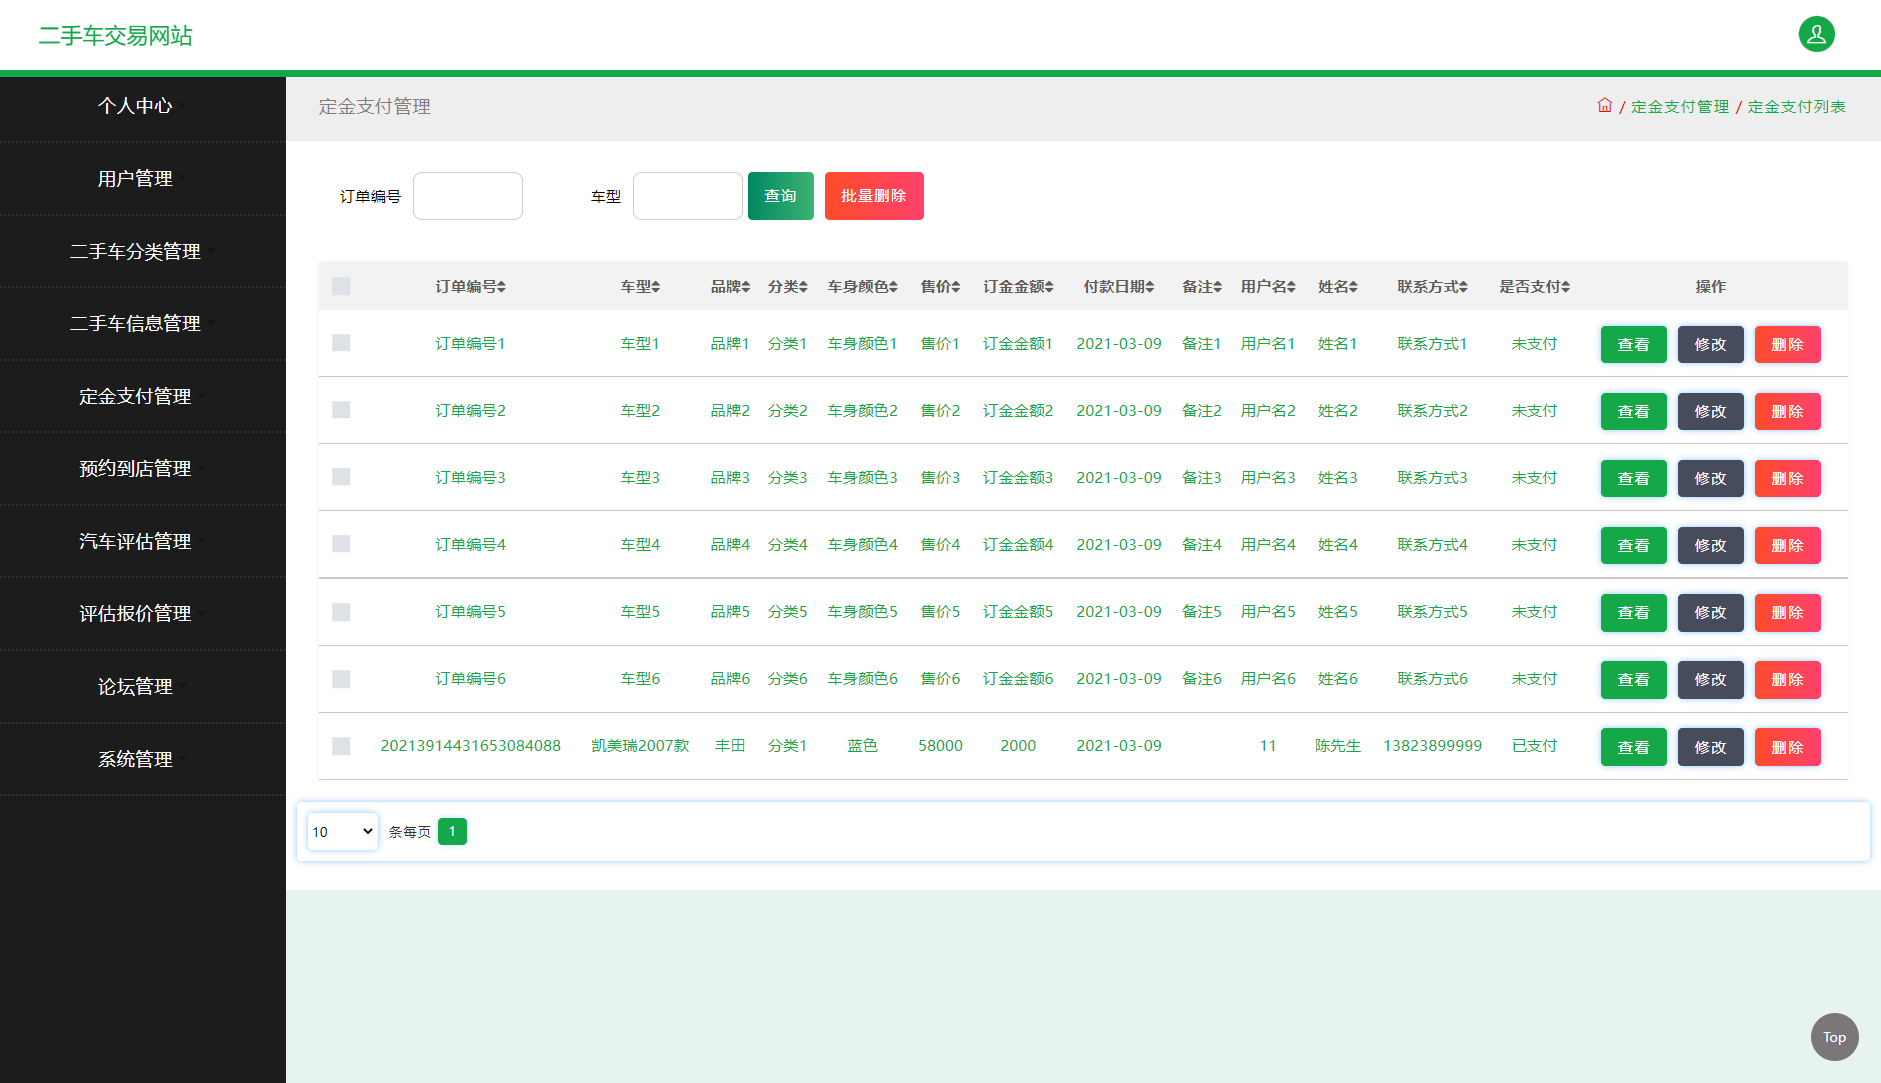This screenshot has height=1083, width=1881.
Task: Expand the 二手车分类管理 sidebar menu
Action: point(142,251)
